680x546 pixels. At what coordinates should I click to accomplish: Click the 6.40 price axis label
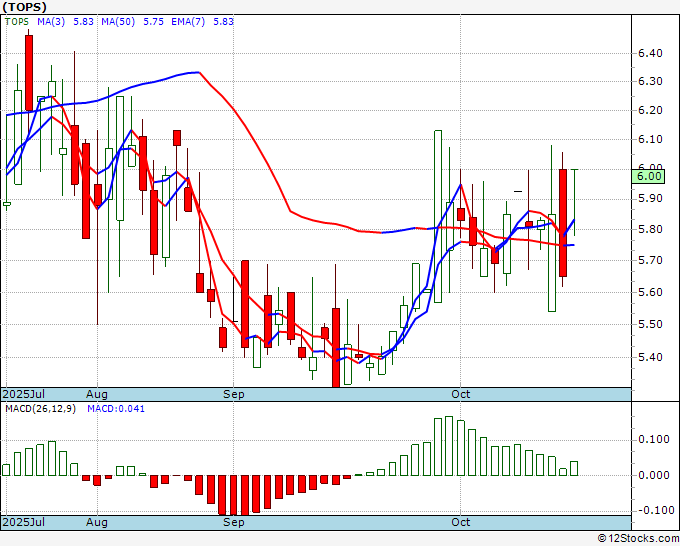point(651,53)
